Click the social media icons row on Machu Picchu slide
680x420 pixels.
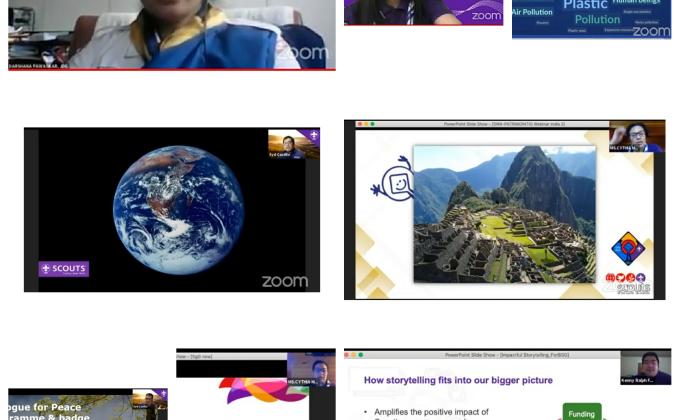[x=625, y=277]
